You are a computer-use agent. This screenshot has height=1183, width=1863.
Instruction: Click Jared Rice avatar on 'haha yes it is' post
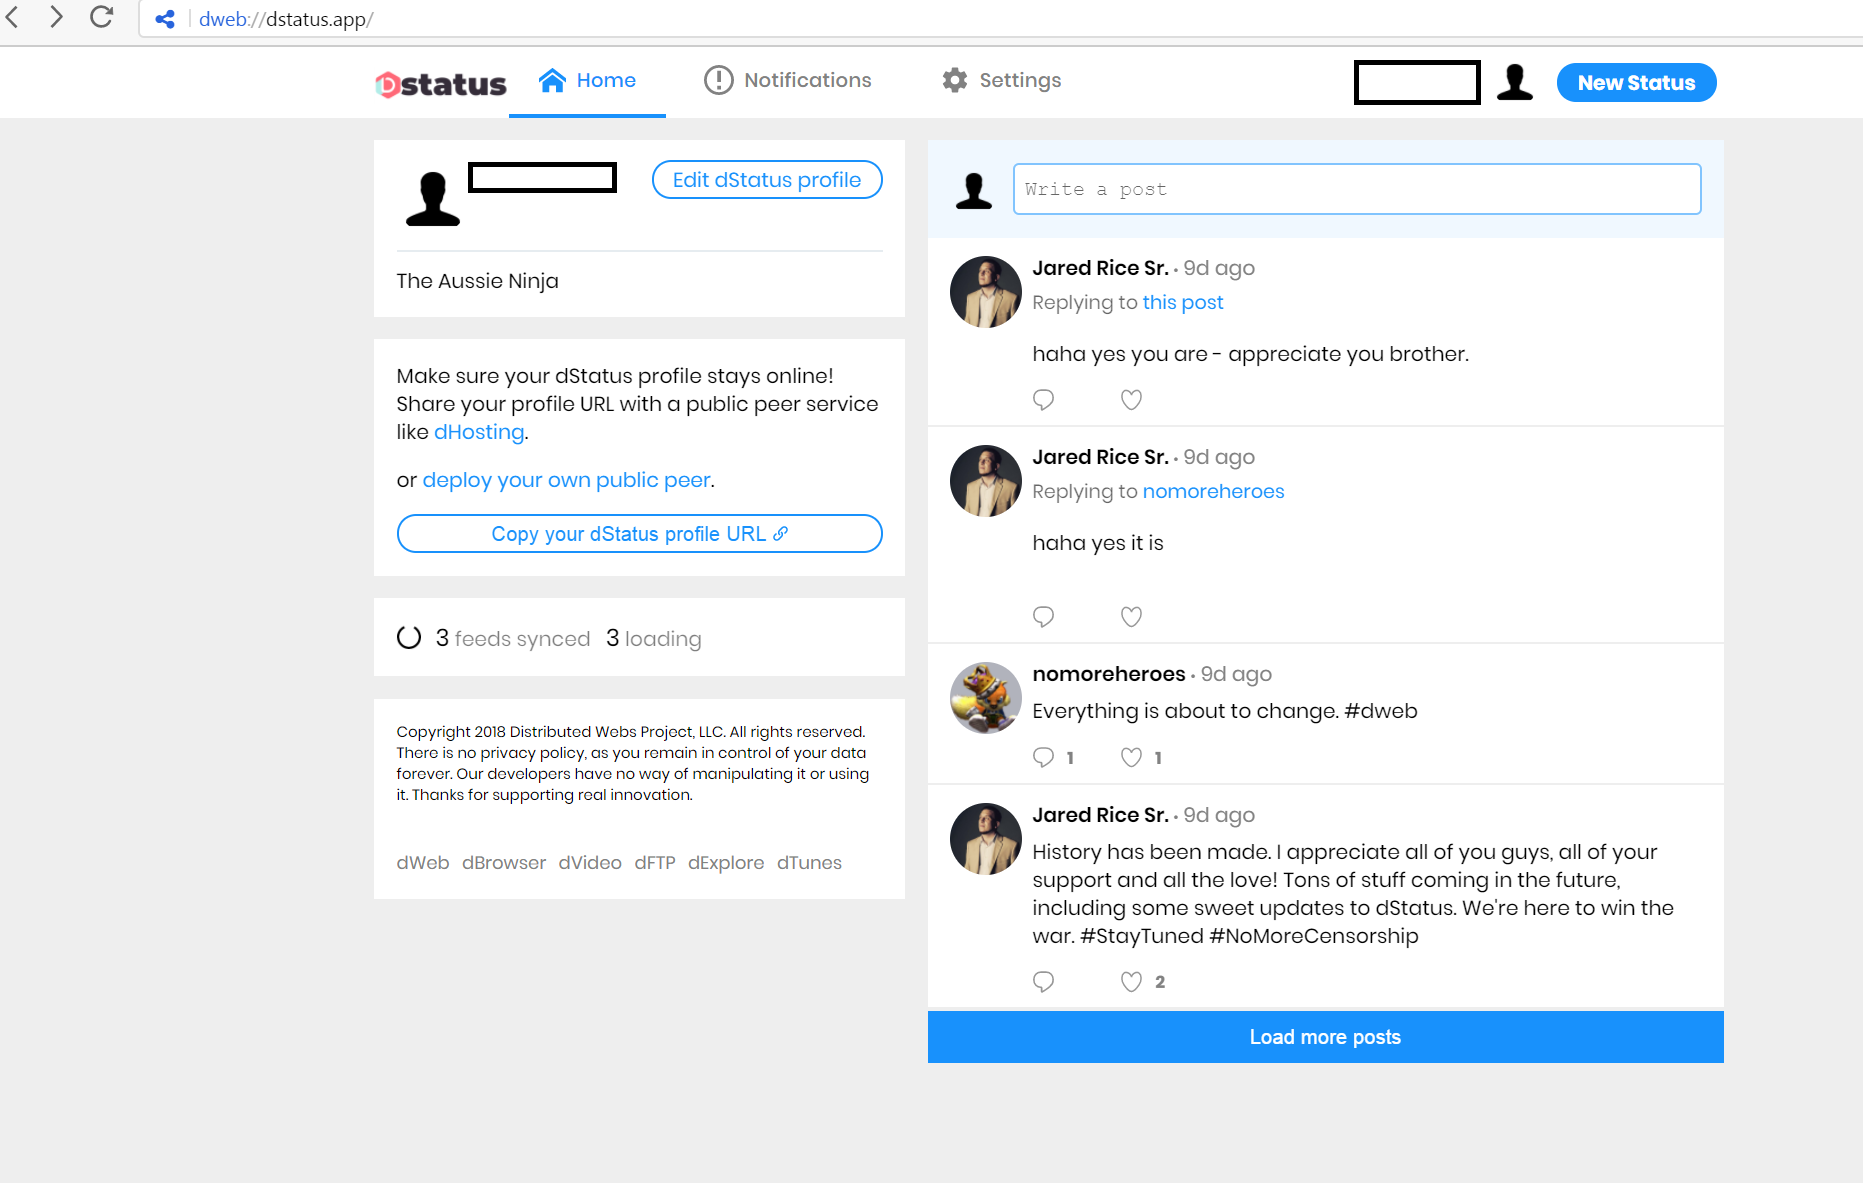coord(985,481)
